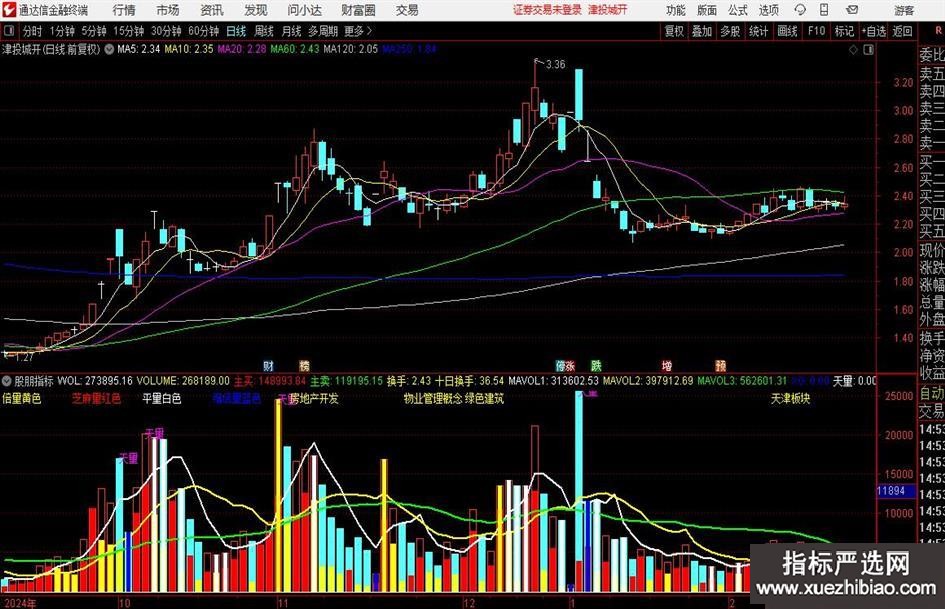This screenshot has height=609, width=945.
Task: Switch to the 5分钟 period tab
Action: pos(93,31)
